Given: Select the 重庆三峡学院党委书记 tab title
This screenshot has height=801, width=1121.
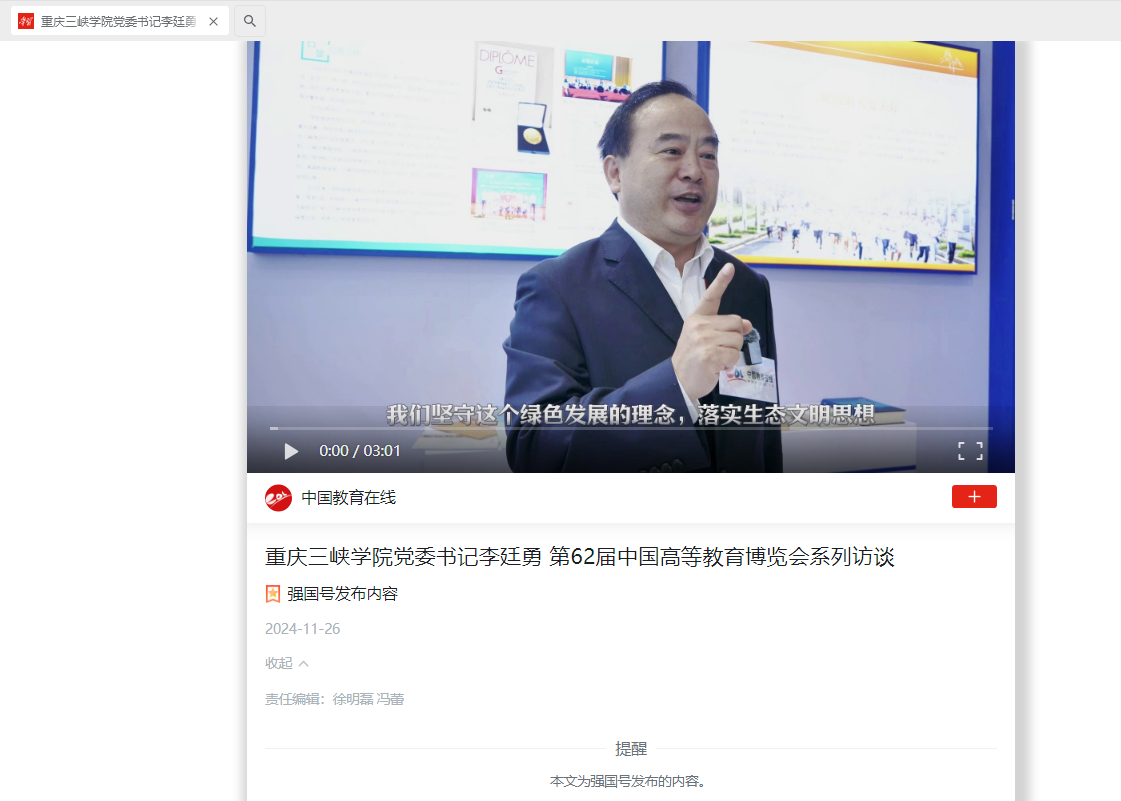Looking at the screenshot, I should [x=118, y=21].
